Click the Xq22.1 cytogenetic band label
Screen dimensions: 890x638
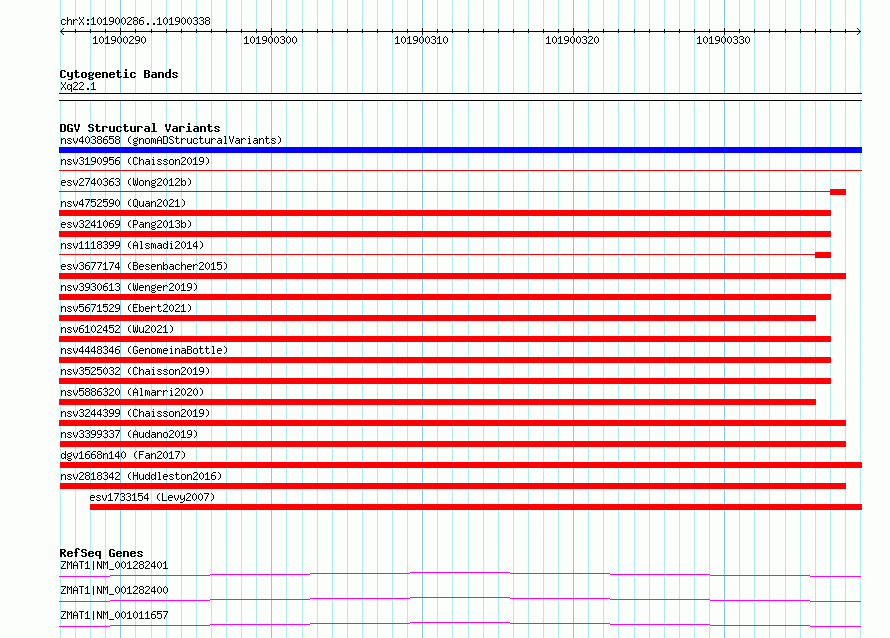pos(78,86)
